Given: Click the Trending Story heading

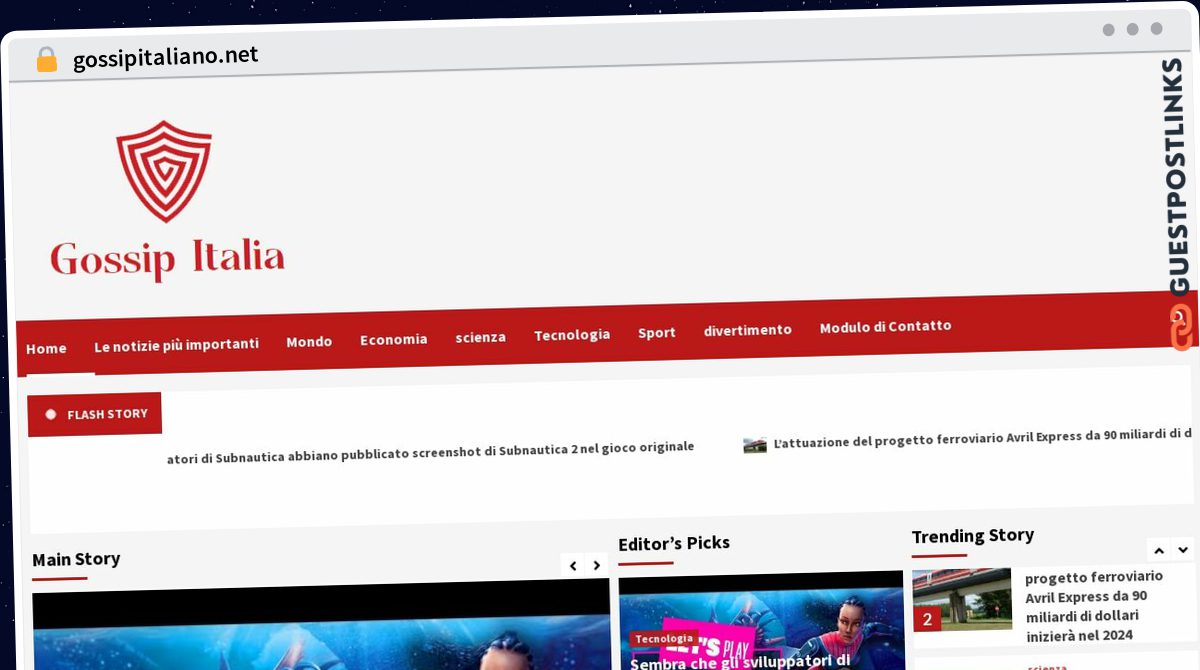Looking at the screenshot, I should pyautogui.click(x=973, y=536).
